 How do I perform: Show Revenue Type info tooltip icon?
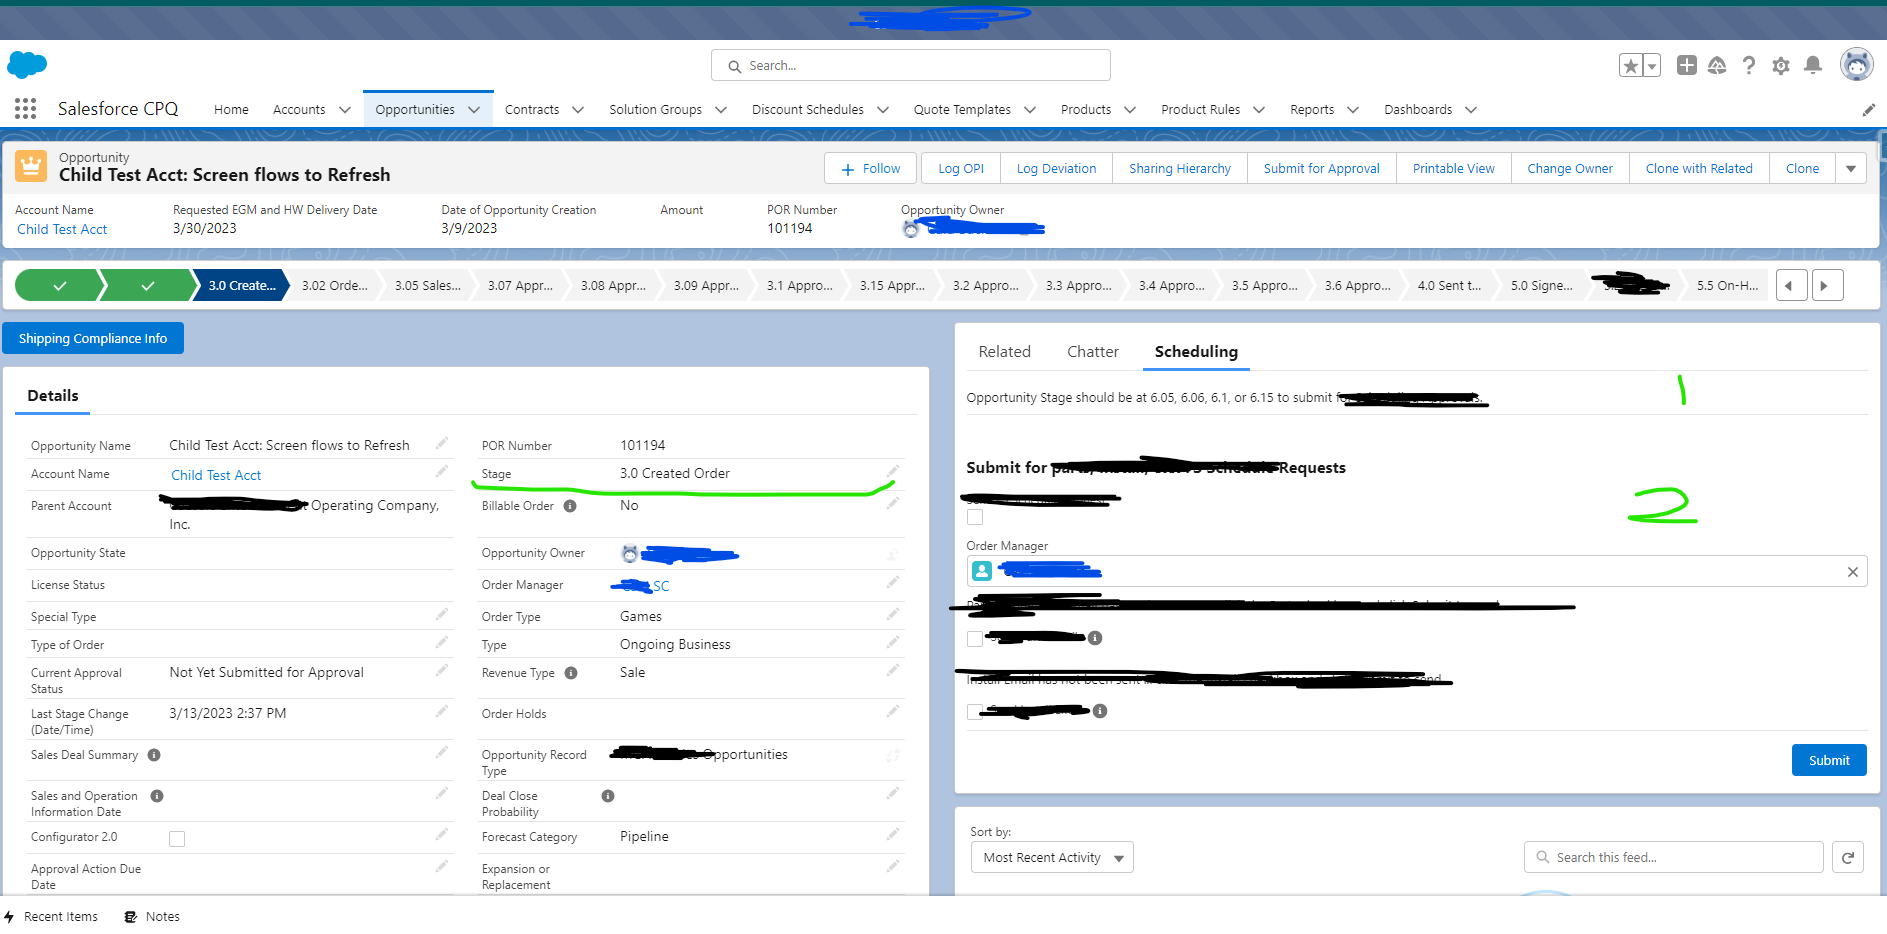click(571, 673)
